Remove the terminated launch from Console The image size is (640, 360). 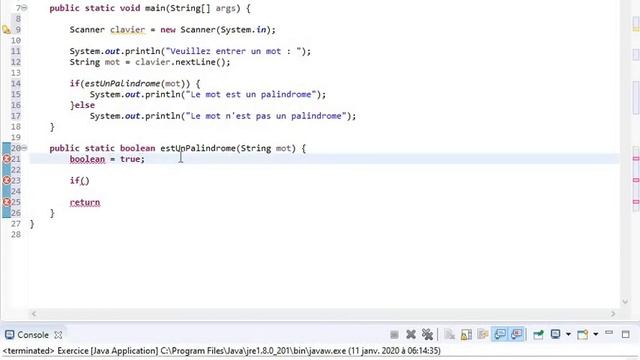point(411,335)
